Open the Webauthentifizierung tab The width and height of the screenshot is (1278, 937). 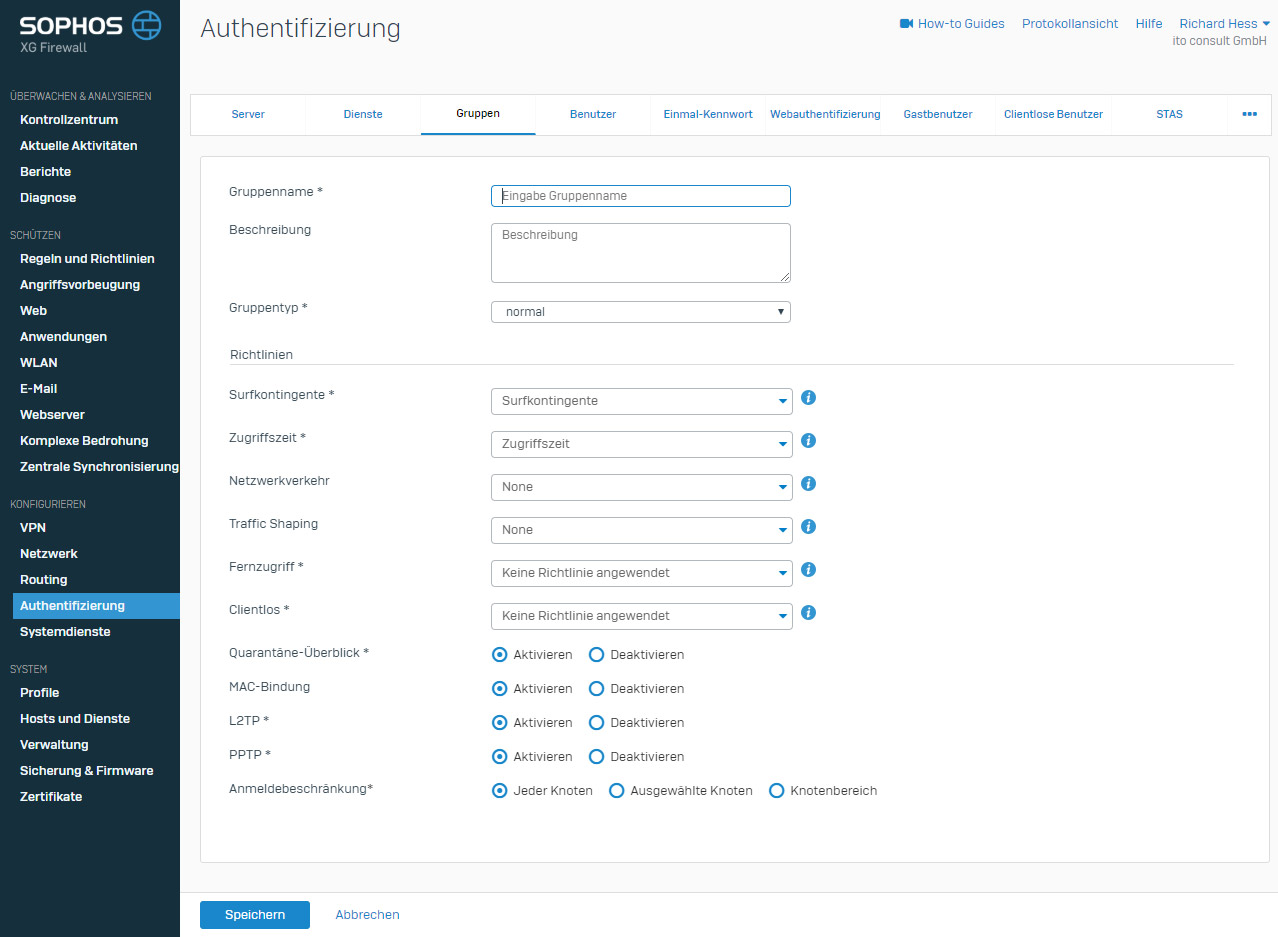(825, 114)
